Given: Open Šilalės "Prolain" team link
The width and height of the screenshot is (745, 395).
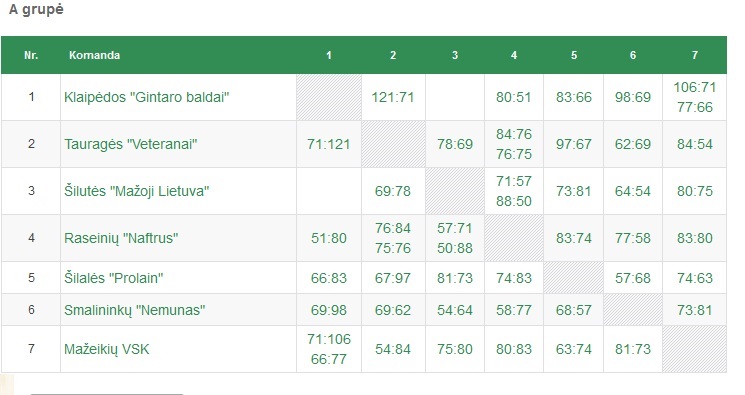Looking at the screenshot, I should tap(114, 278).
